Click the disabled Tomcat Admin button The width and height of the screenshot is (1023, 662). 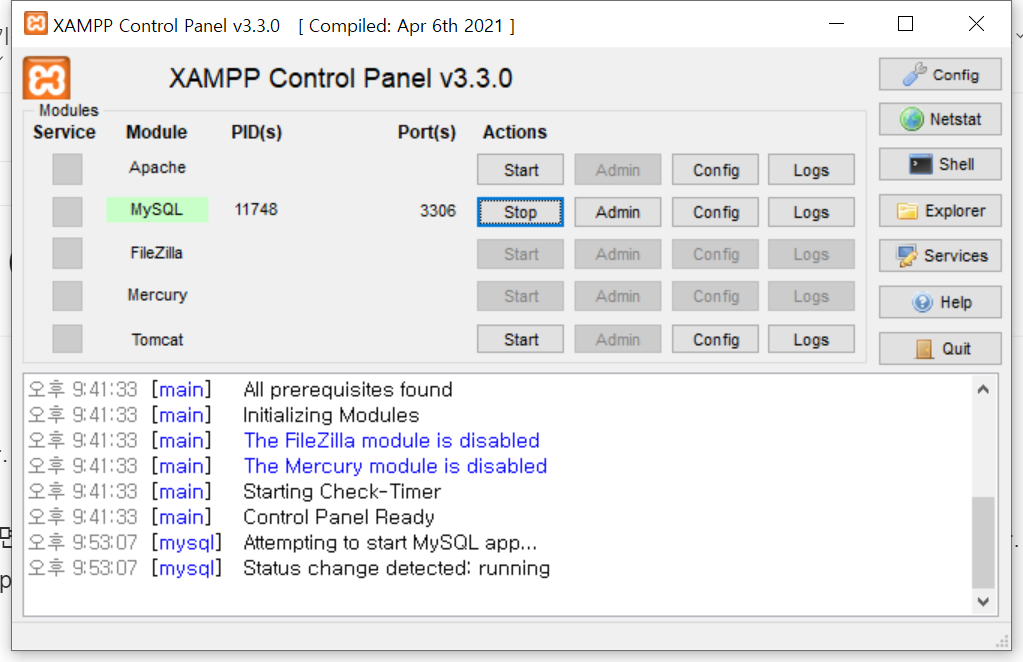tap(617, 339)
